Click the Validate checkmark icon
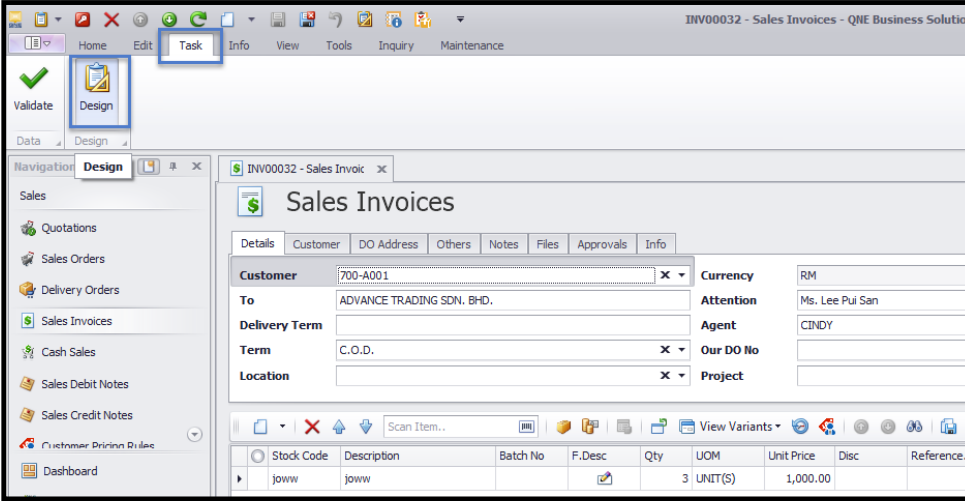The width and height of the screenshot is (965, 501). 33,80
